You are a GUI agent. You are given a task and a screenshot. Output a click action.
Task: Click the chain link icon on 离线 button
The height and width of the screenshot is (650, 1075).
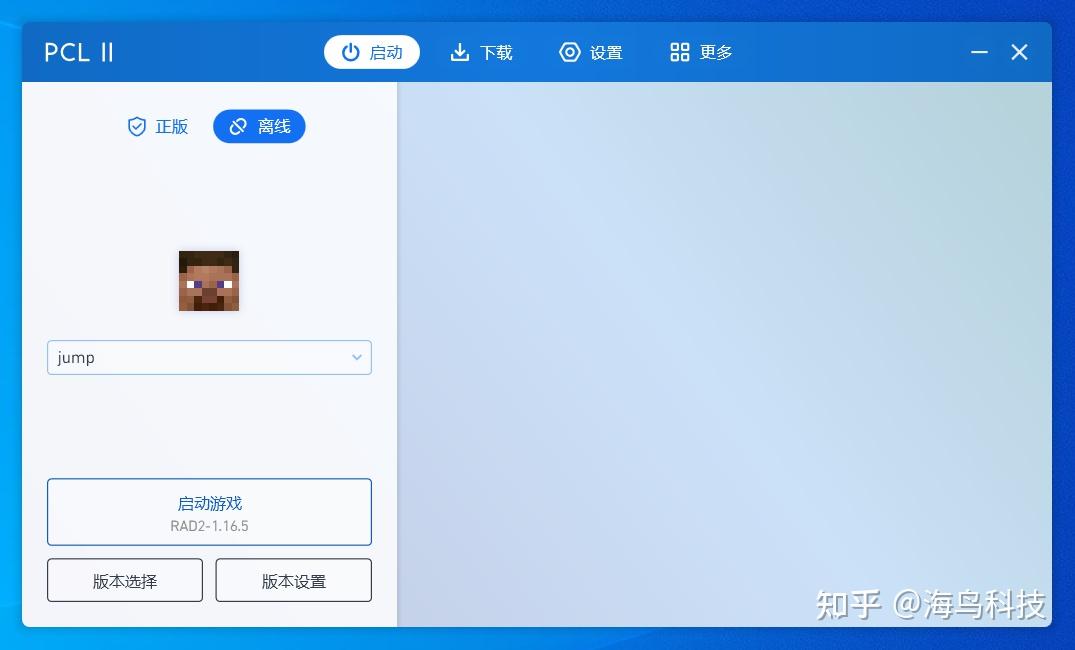point(237,126)
